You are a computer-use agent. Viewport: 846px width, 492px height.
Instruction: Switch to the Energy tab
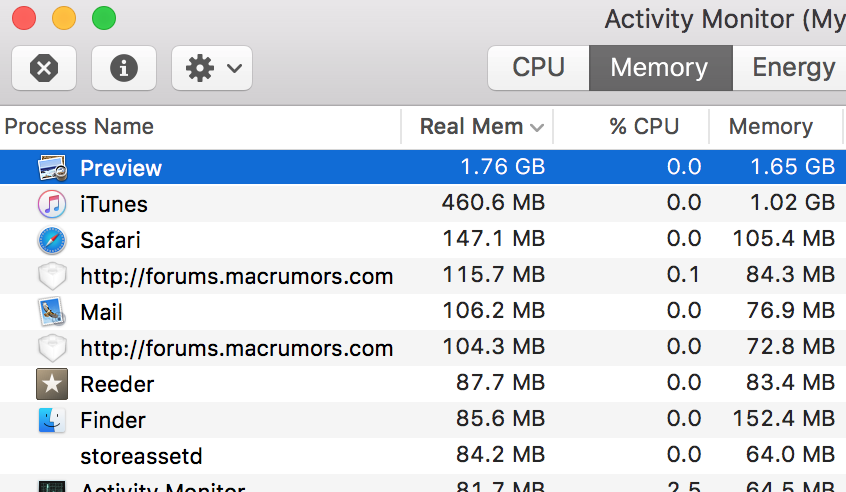coord(789,68)
